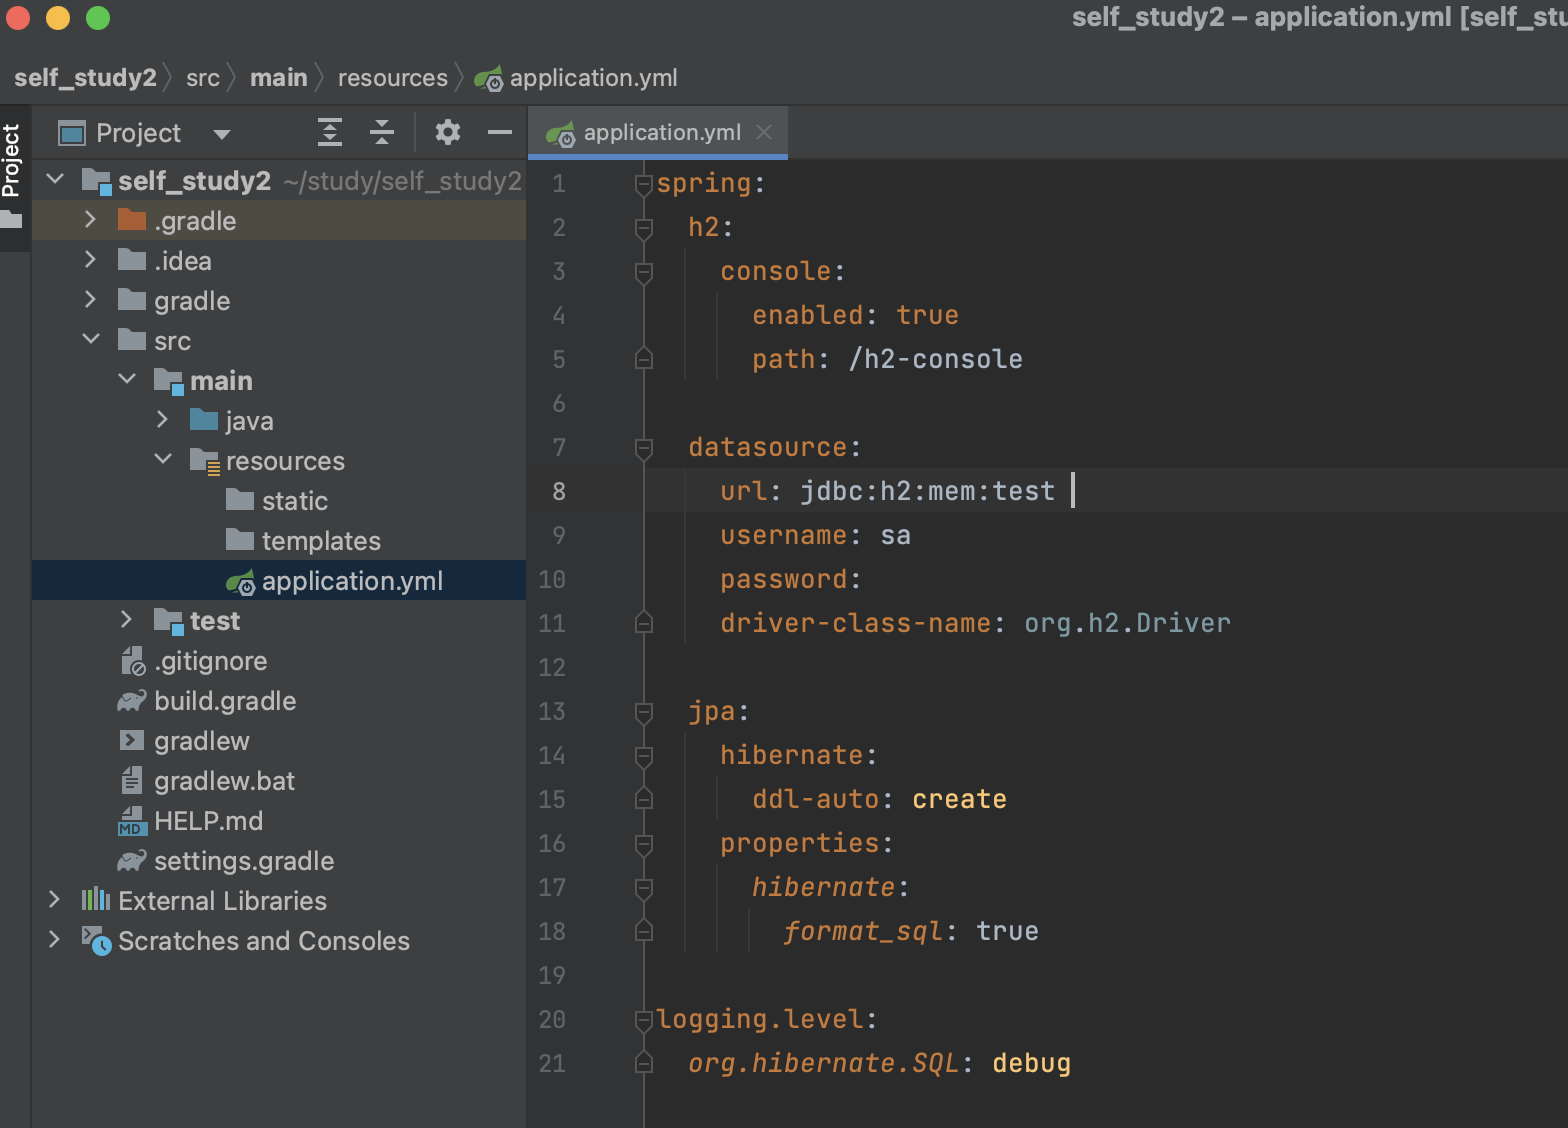Image resolution: width=1568 pixels, height=1128 pixels.
Task: Collapse the resources folder
Action: pos(163,459)
